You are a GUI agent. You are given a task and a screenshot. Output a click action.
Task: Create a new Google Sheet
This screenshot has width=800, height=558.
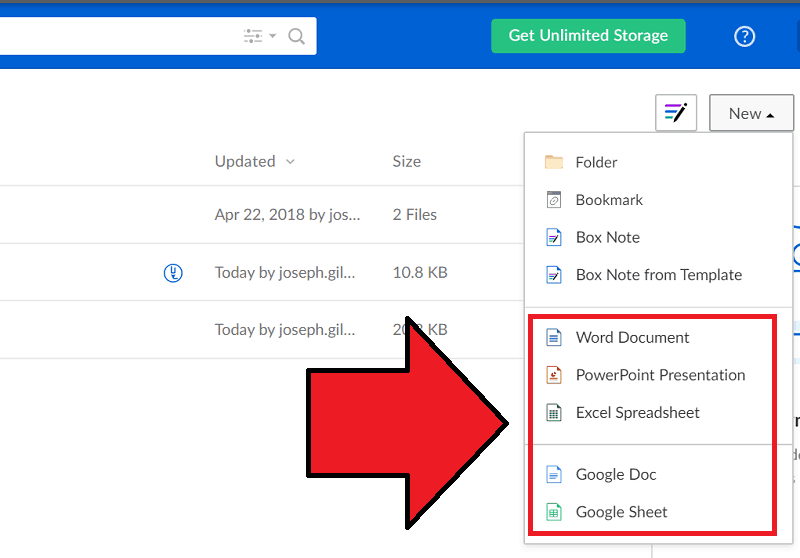[x=658, y=512]
